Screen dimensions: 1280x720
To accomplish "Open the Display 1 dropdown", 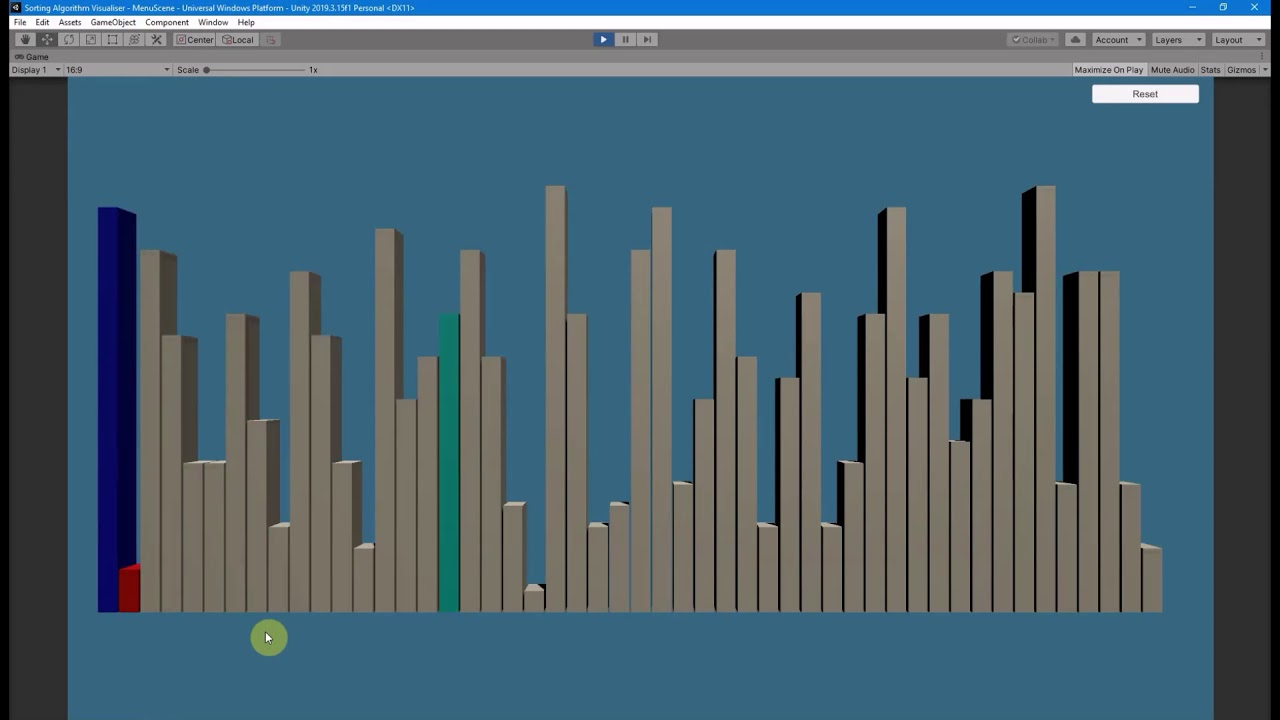I will (36, 70).
